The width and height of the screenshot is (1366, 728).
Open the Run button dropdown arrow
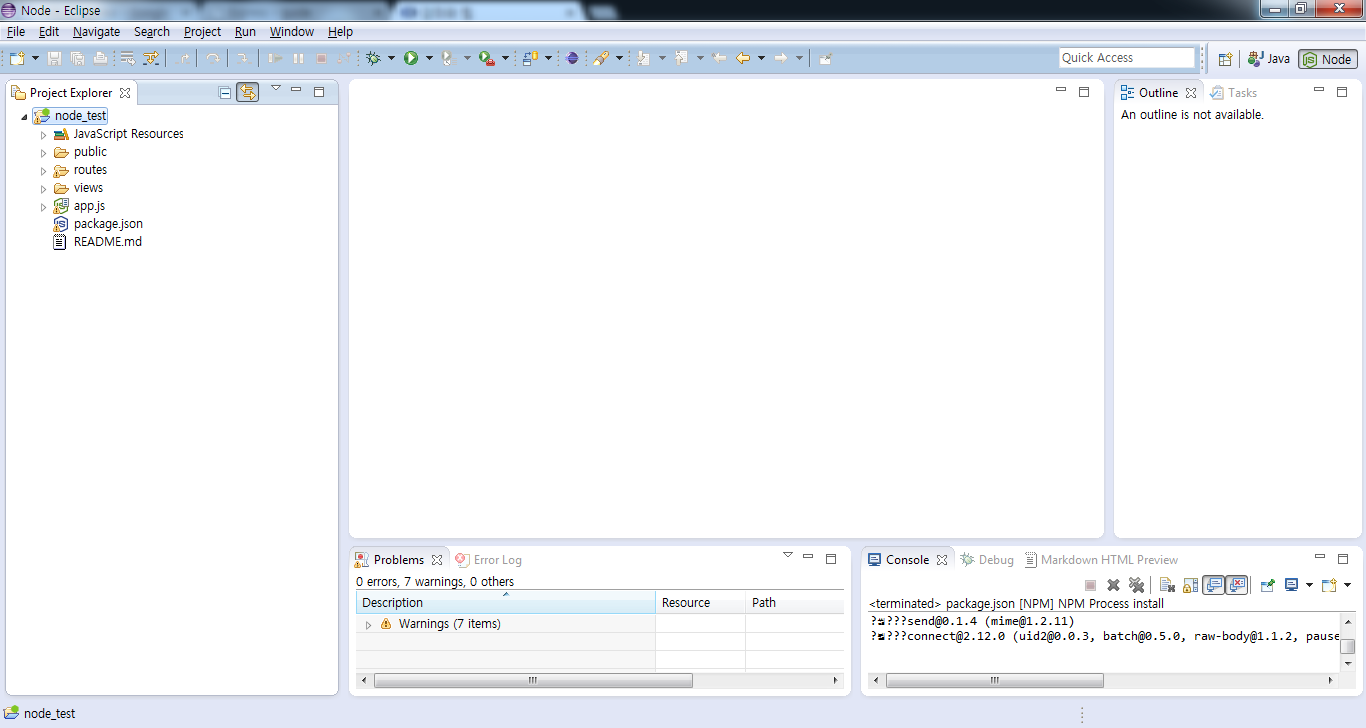click(x=429, y=58)
